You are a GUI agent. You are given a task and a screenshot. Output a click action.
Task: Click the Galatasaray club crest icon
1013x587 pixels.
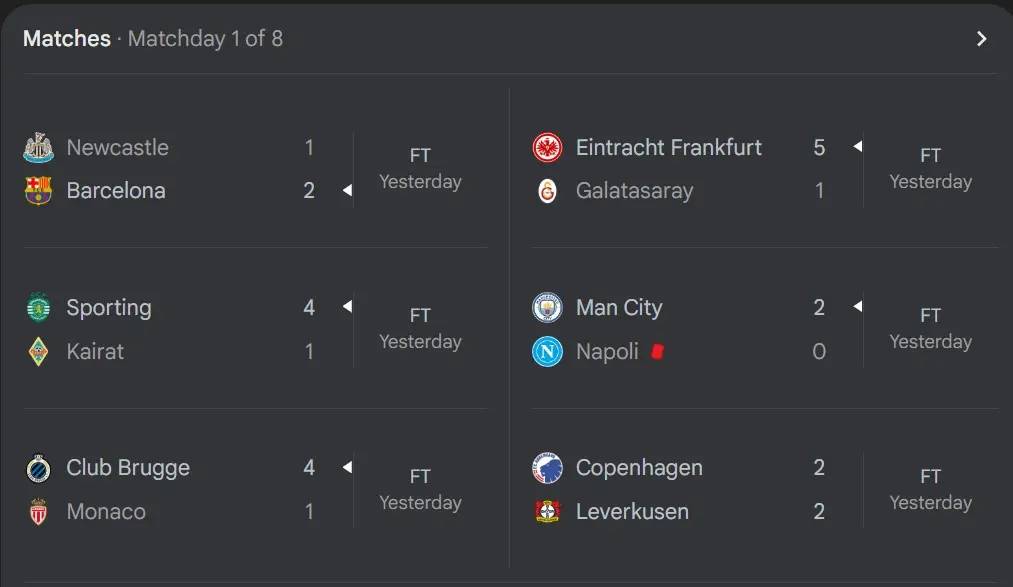[x=547, y=191]
